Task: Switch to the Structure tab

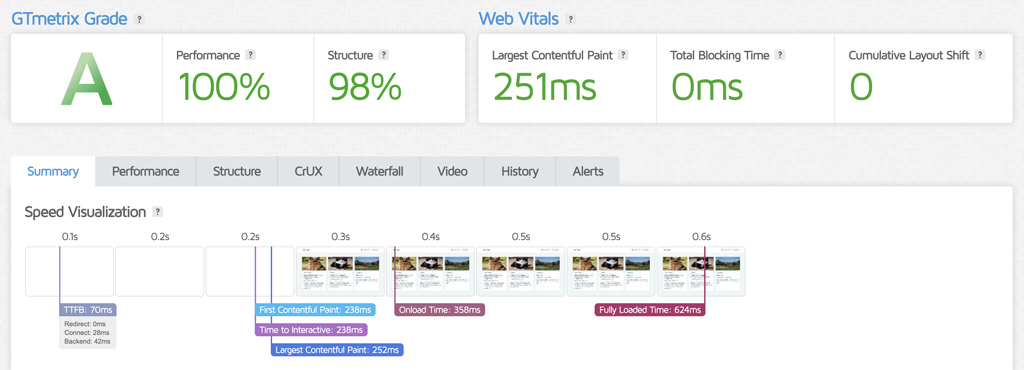Action: (236, 172)
